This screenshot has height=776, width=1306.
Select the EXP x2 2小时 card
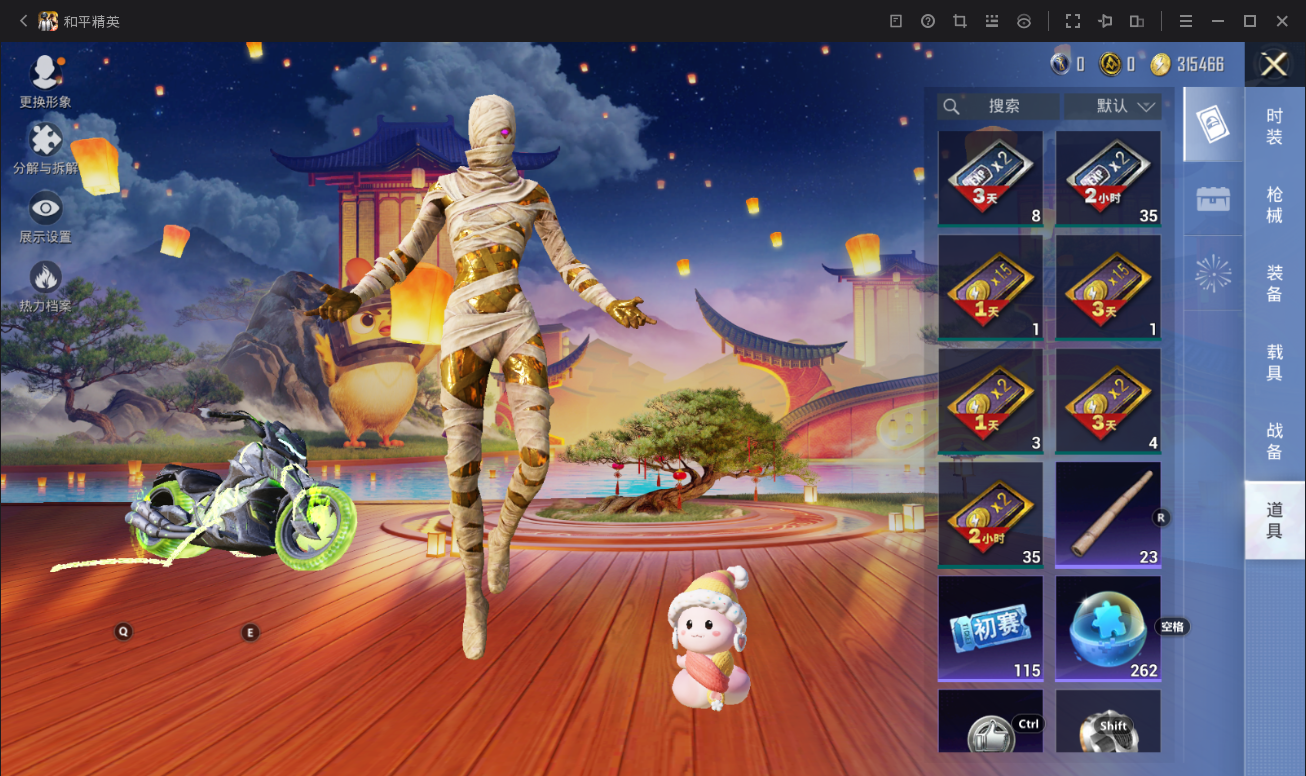pyautogui.click(x=1108, y=179)
